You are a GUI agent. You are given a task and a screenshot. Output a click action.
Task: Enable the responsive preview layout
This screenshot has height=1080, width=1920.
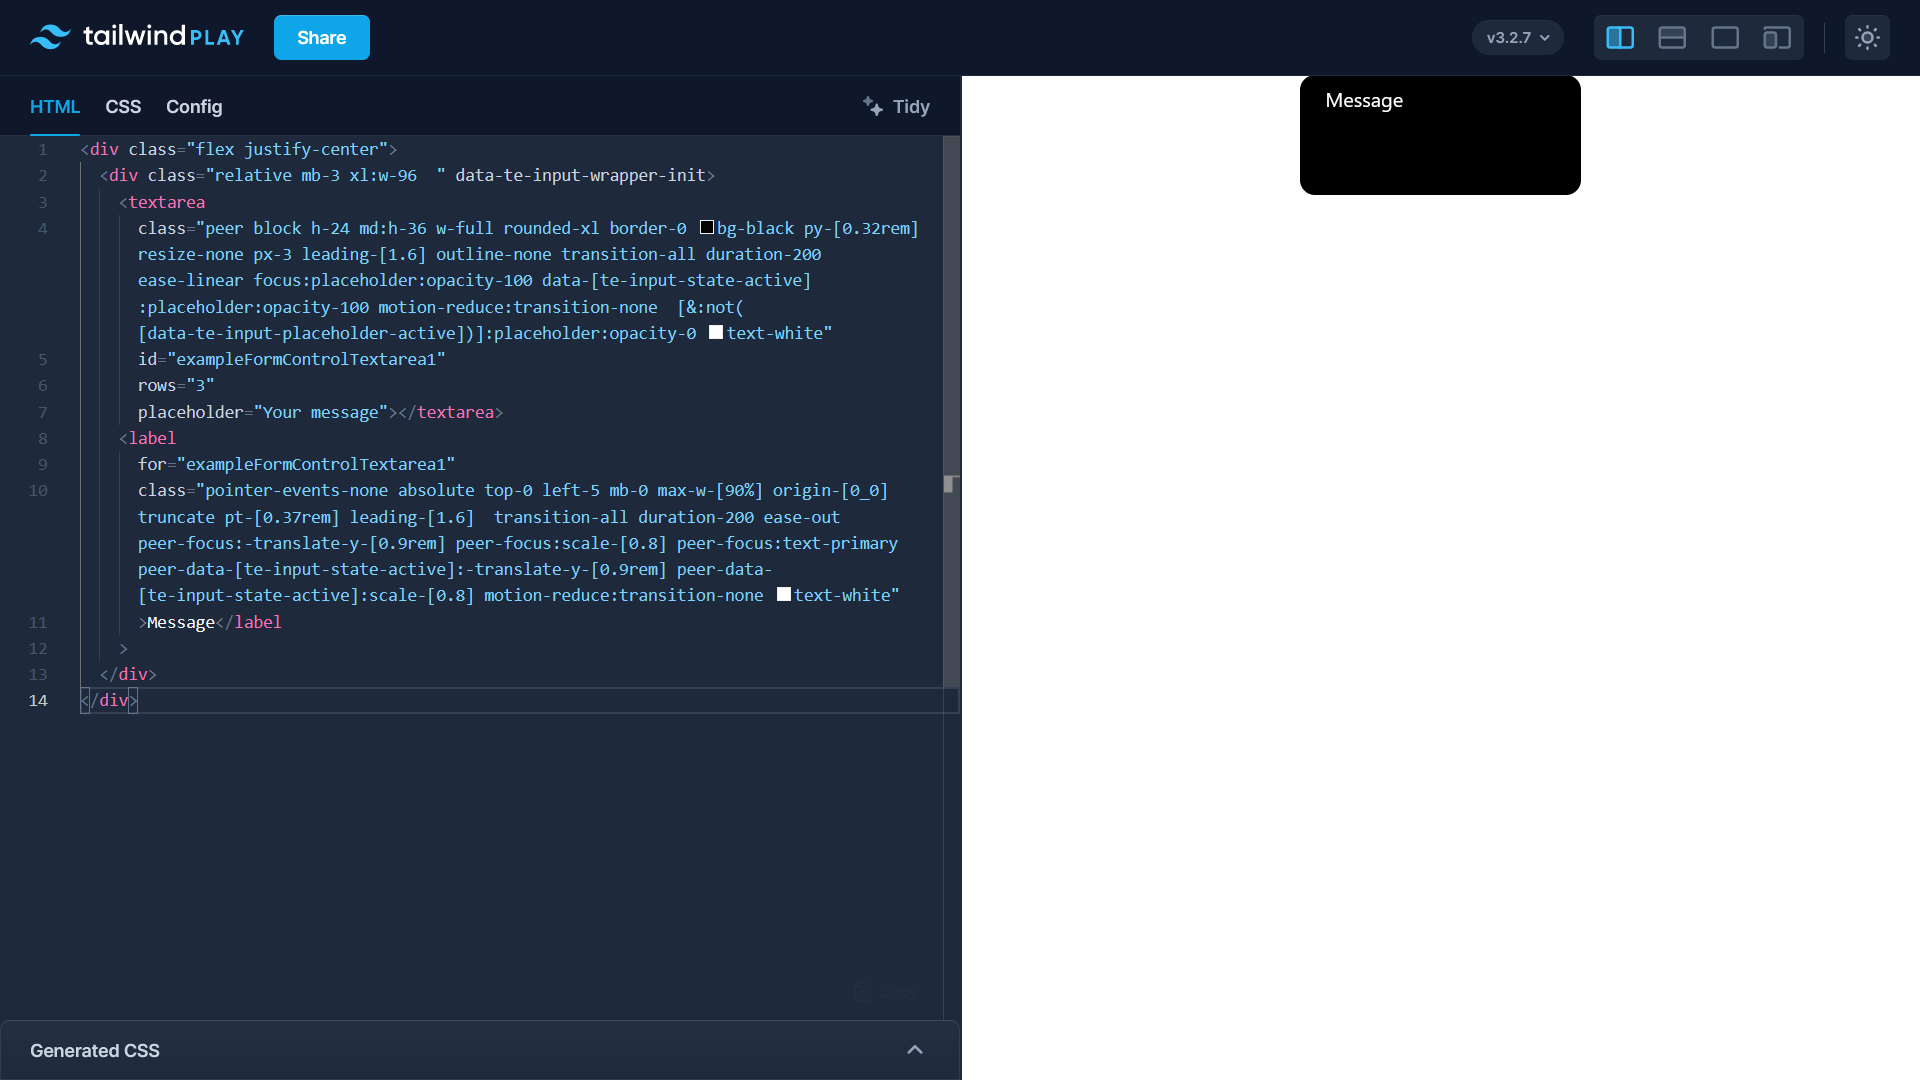click(1777, 37)
